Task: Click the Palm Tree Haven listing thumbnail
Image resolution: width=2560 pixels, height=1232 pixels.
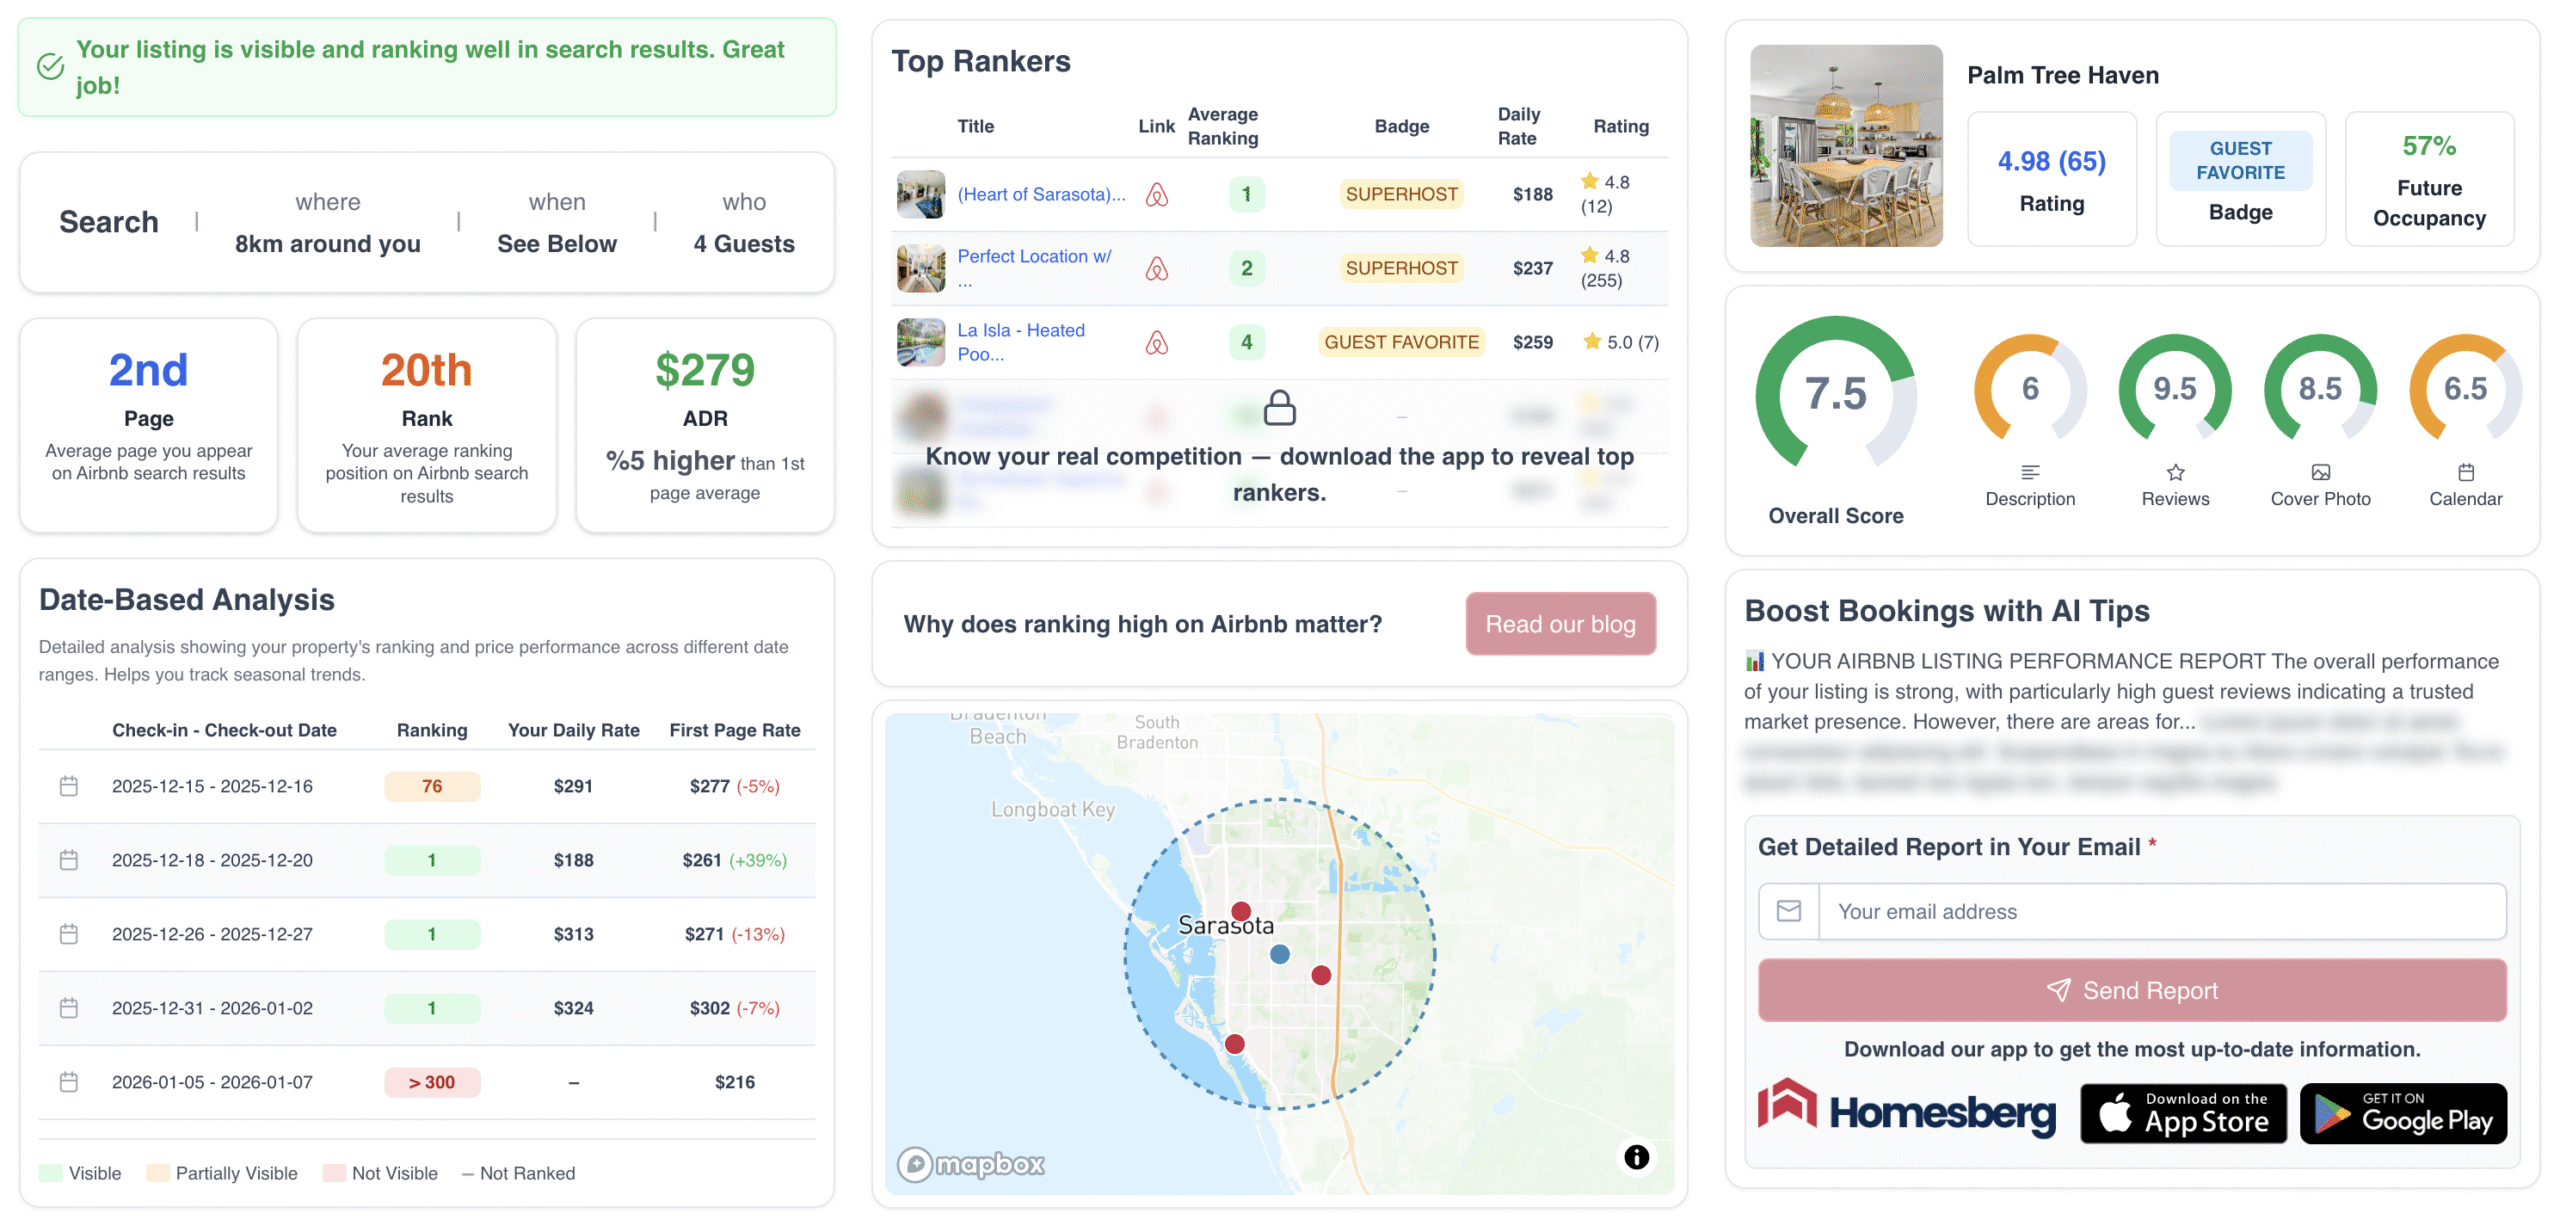Action: pyautogui.click(x=1846, y=146)
